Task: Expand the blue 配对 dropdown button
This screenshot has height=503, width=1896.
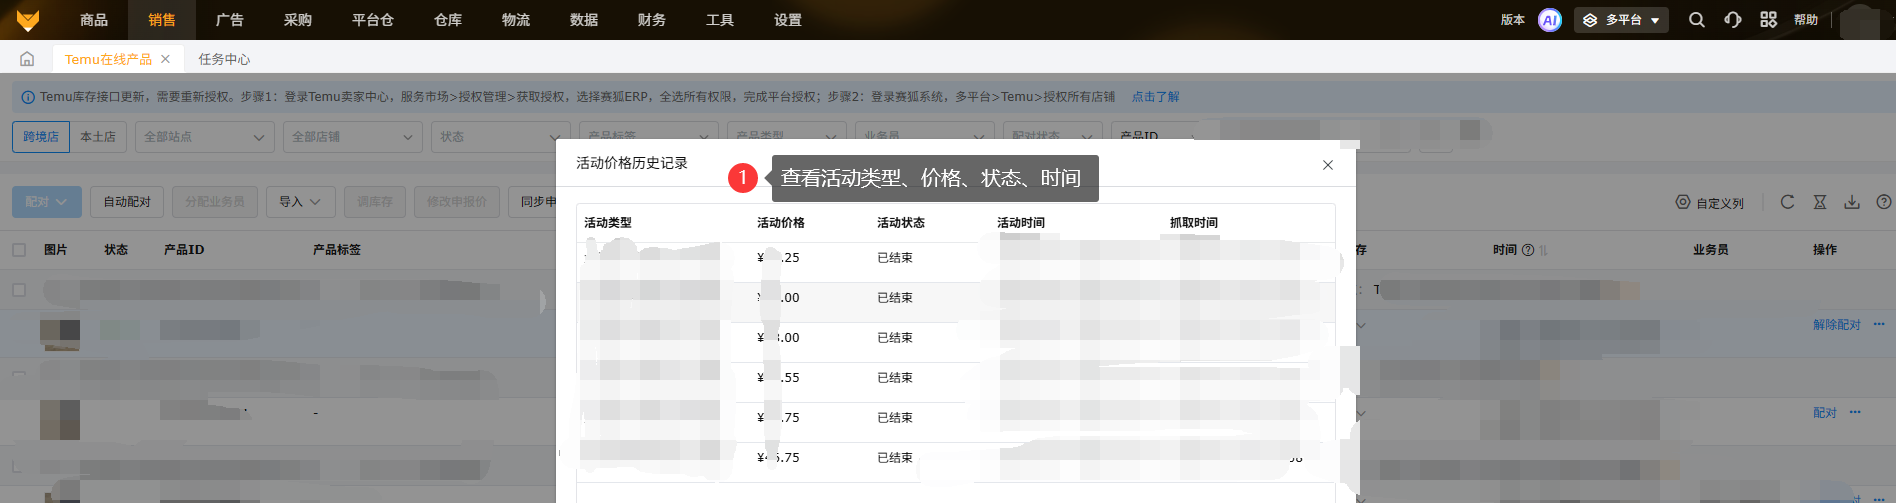Action: tap(47, 202)
